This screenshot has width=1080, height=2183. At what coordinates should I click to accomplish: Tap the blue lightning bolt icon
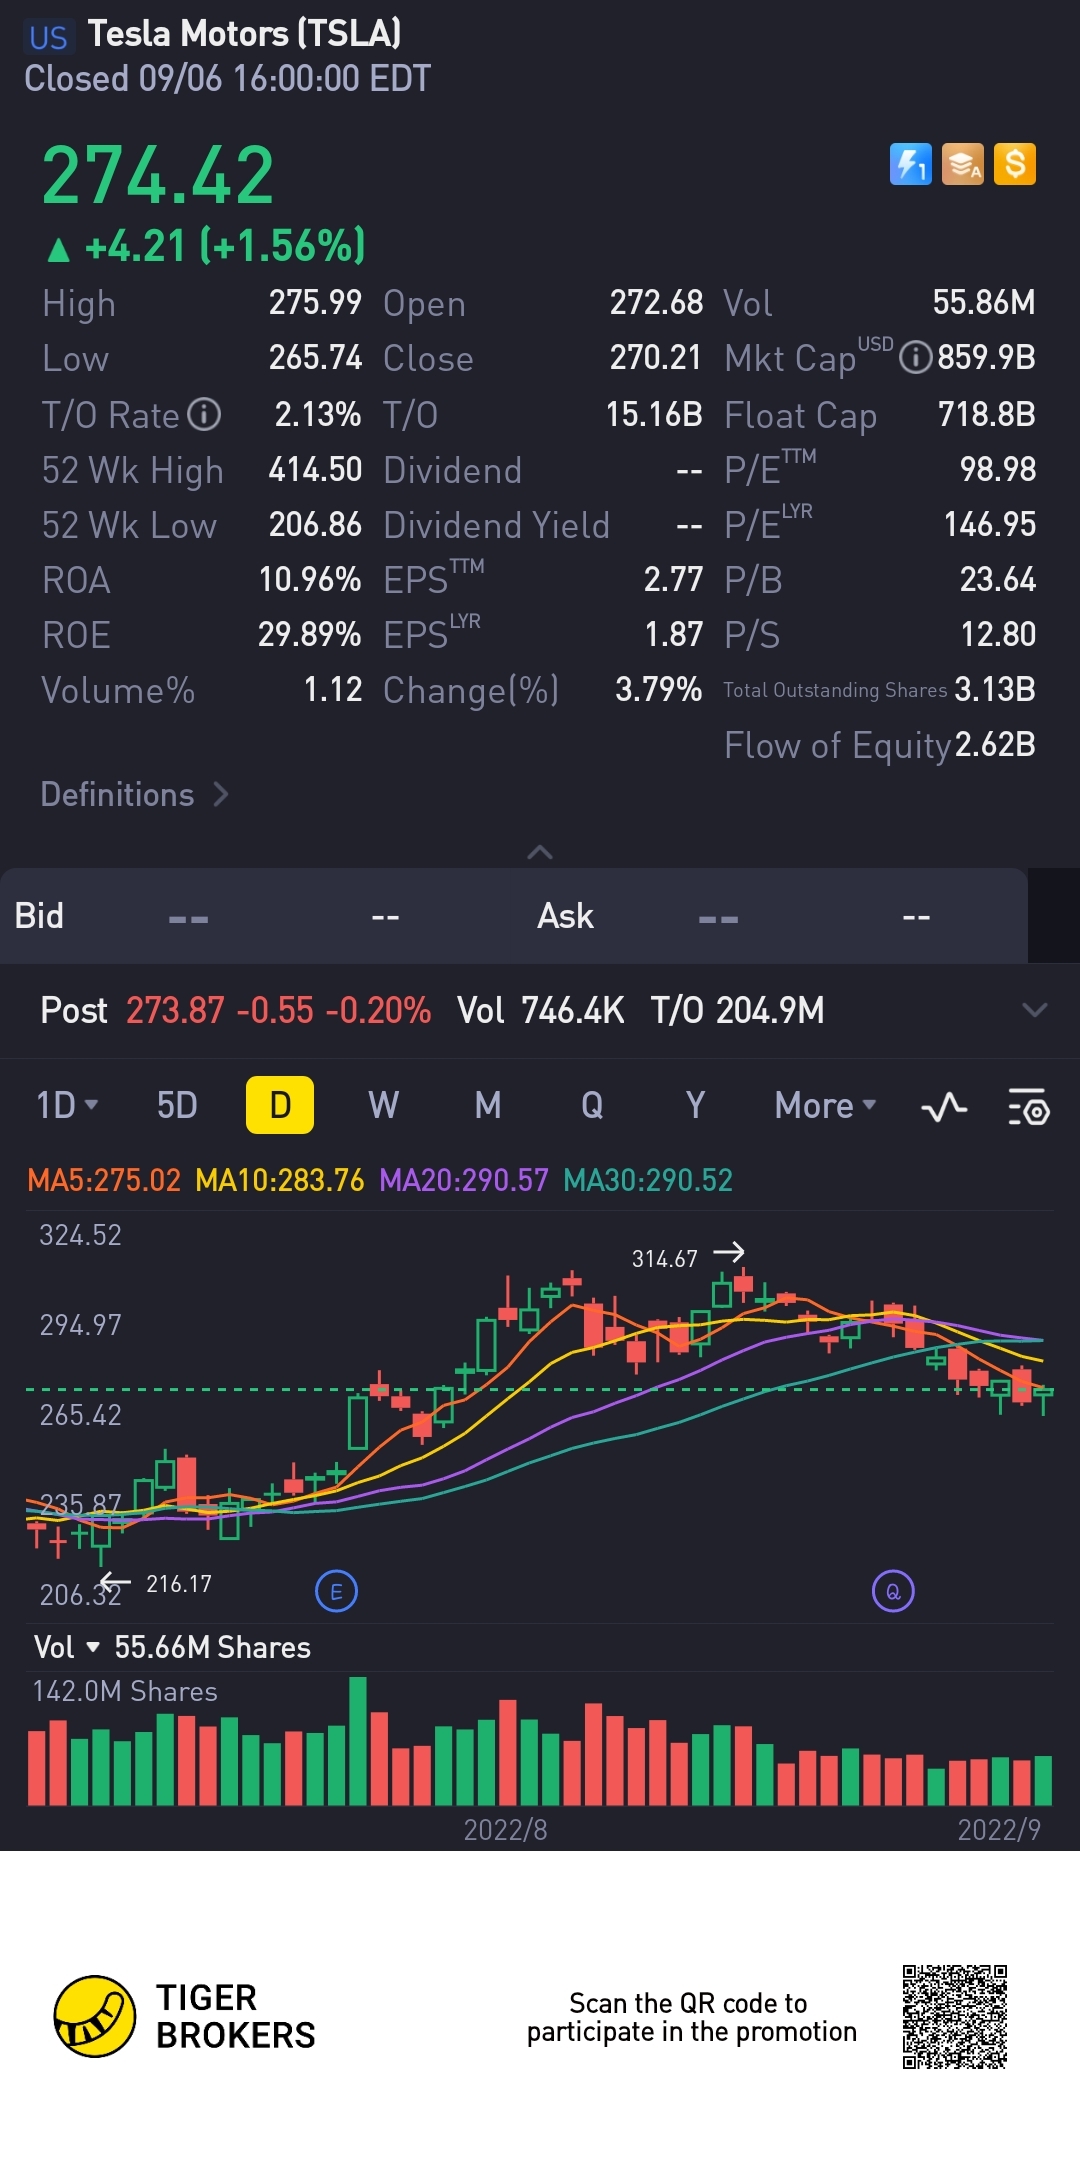[x=910, y=164]
